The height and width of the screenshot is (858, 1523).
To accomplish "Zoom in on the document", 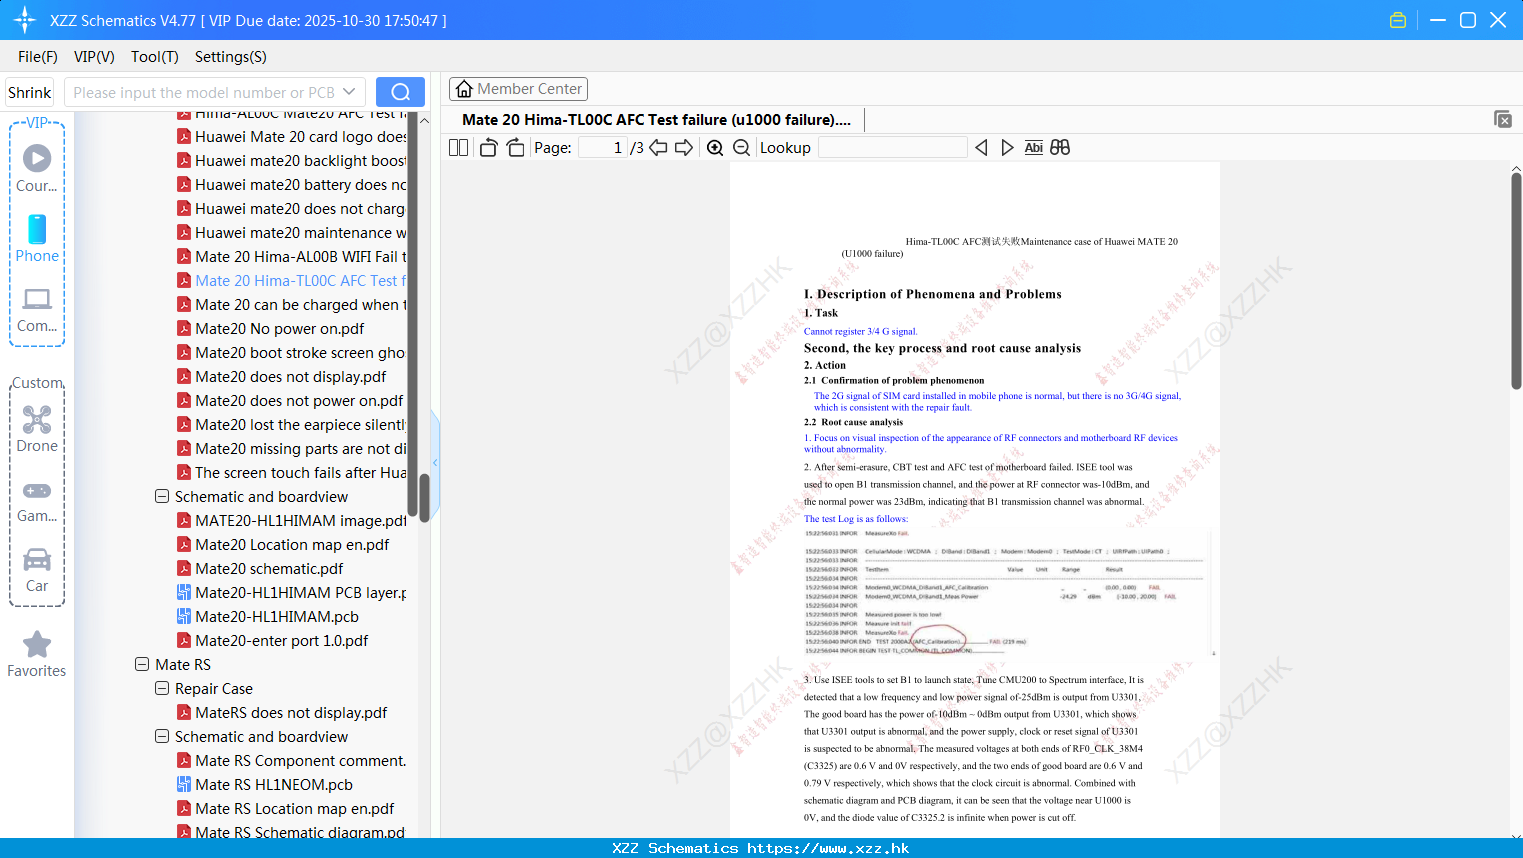I will coord(715,147).
